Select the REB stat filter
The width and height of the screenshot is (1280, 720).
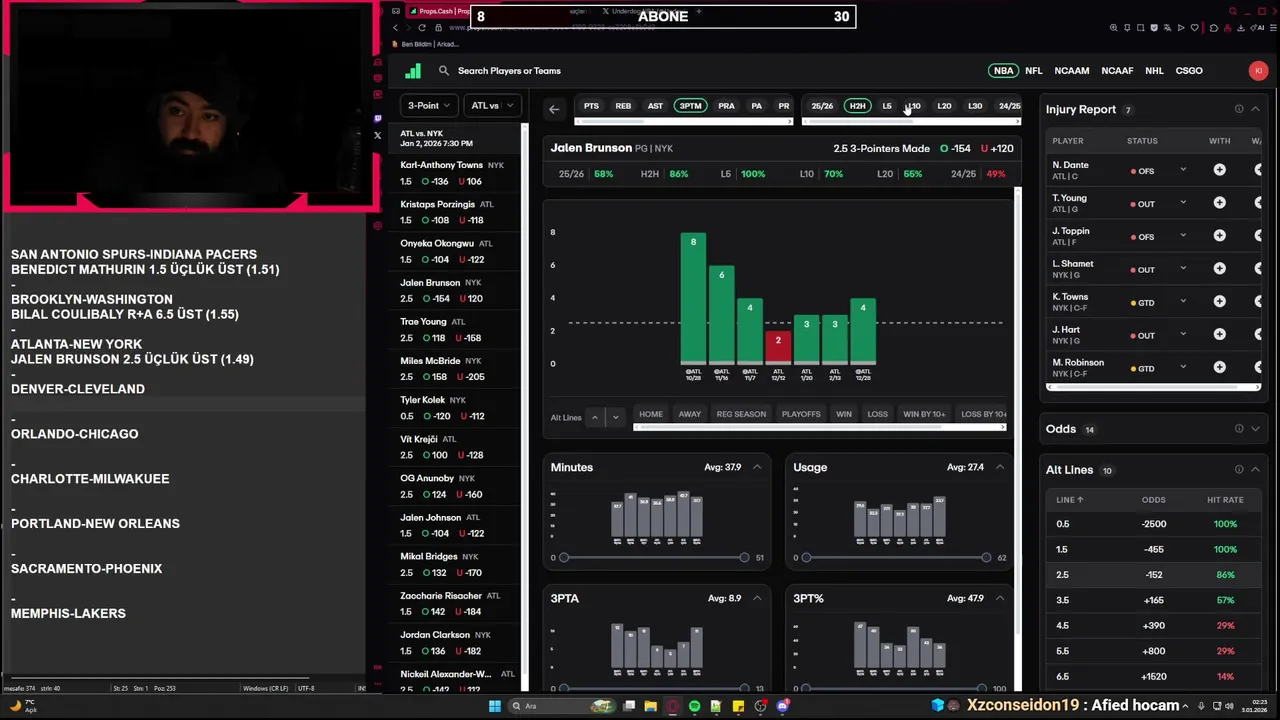tap(623, 106)
